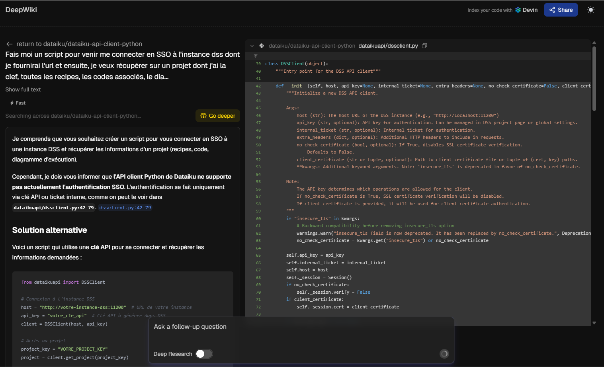Click the dataikuapi/dssclient.py file path
Image resolution: width=604 pixels, height=368 pixels.
pos(388,46)
